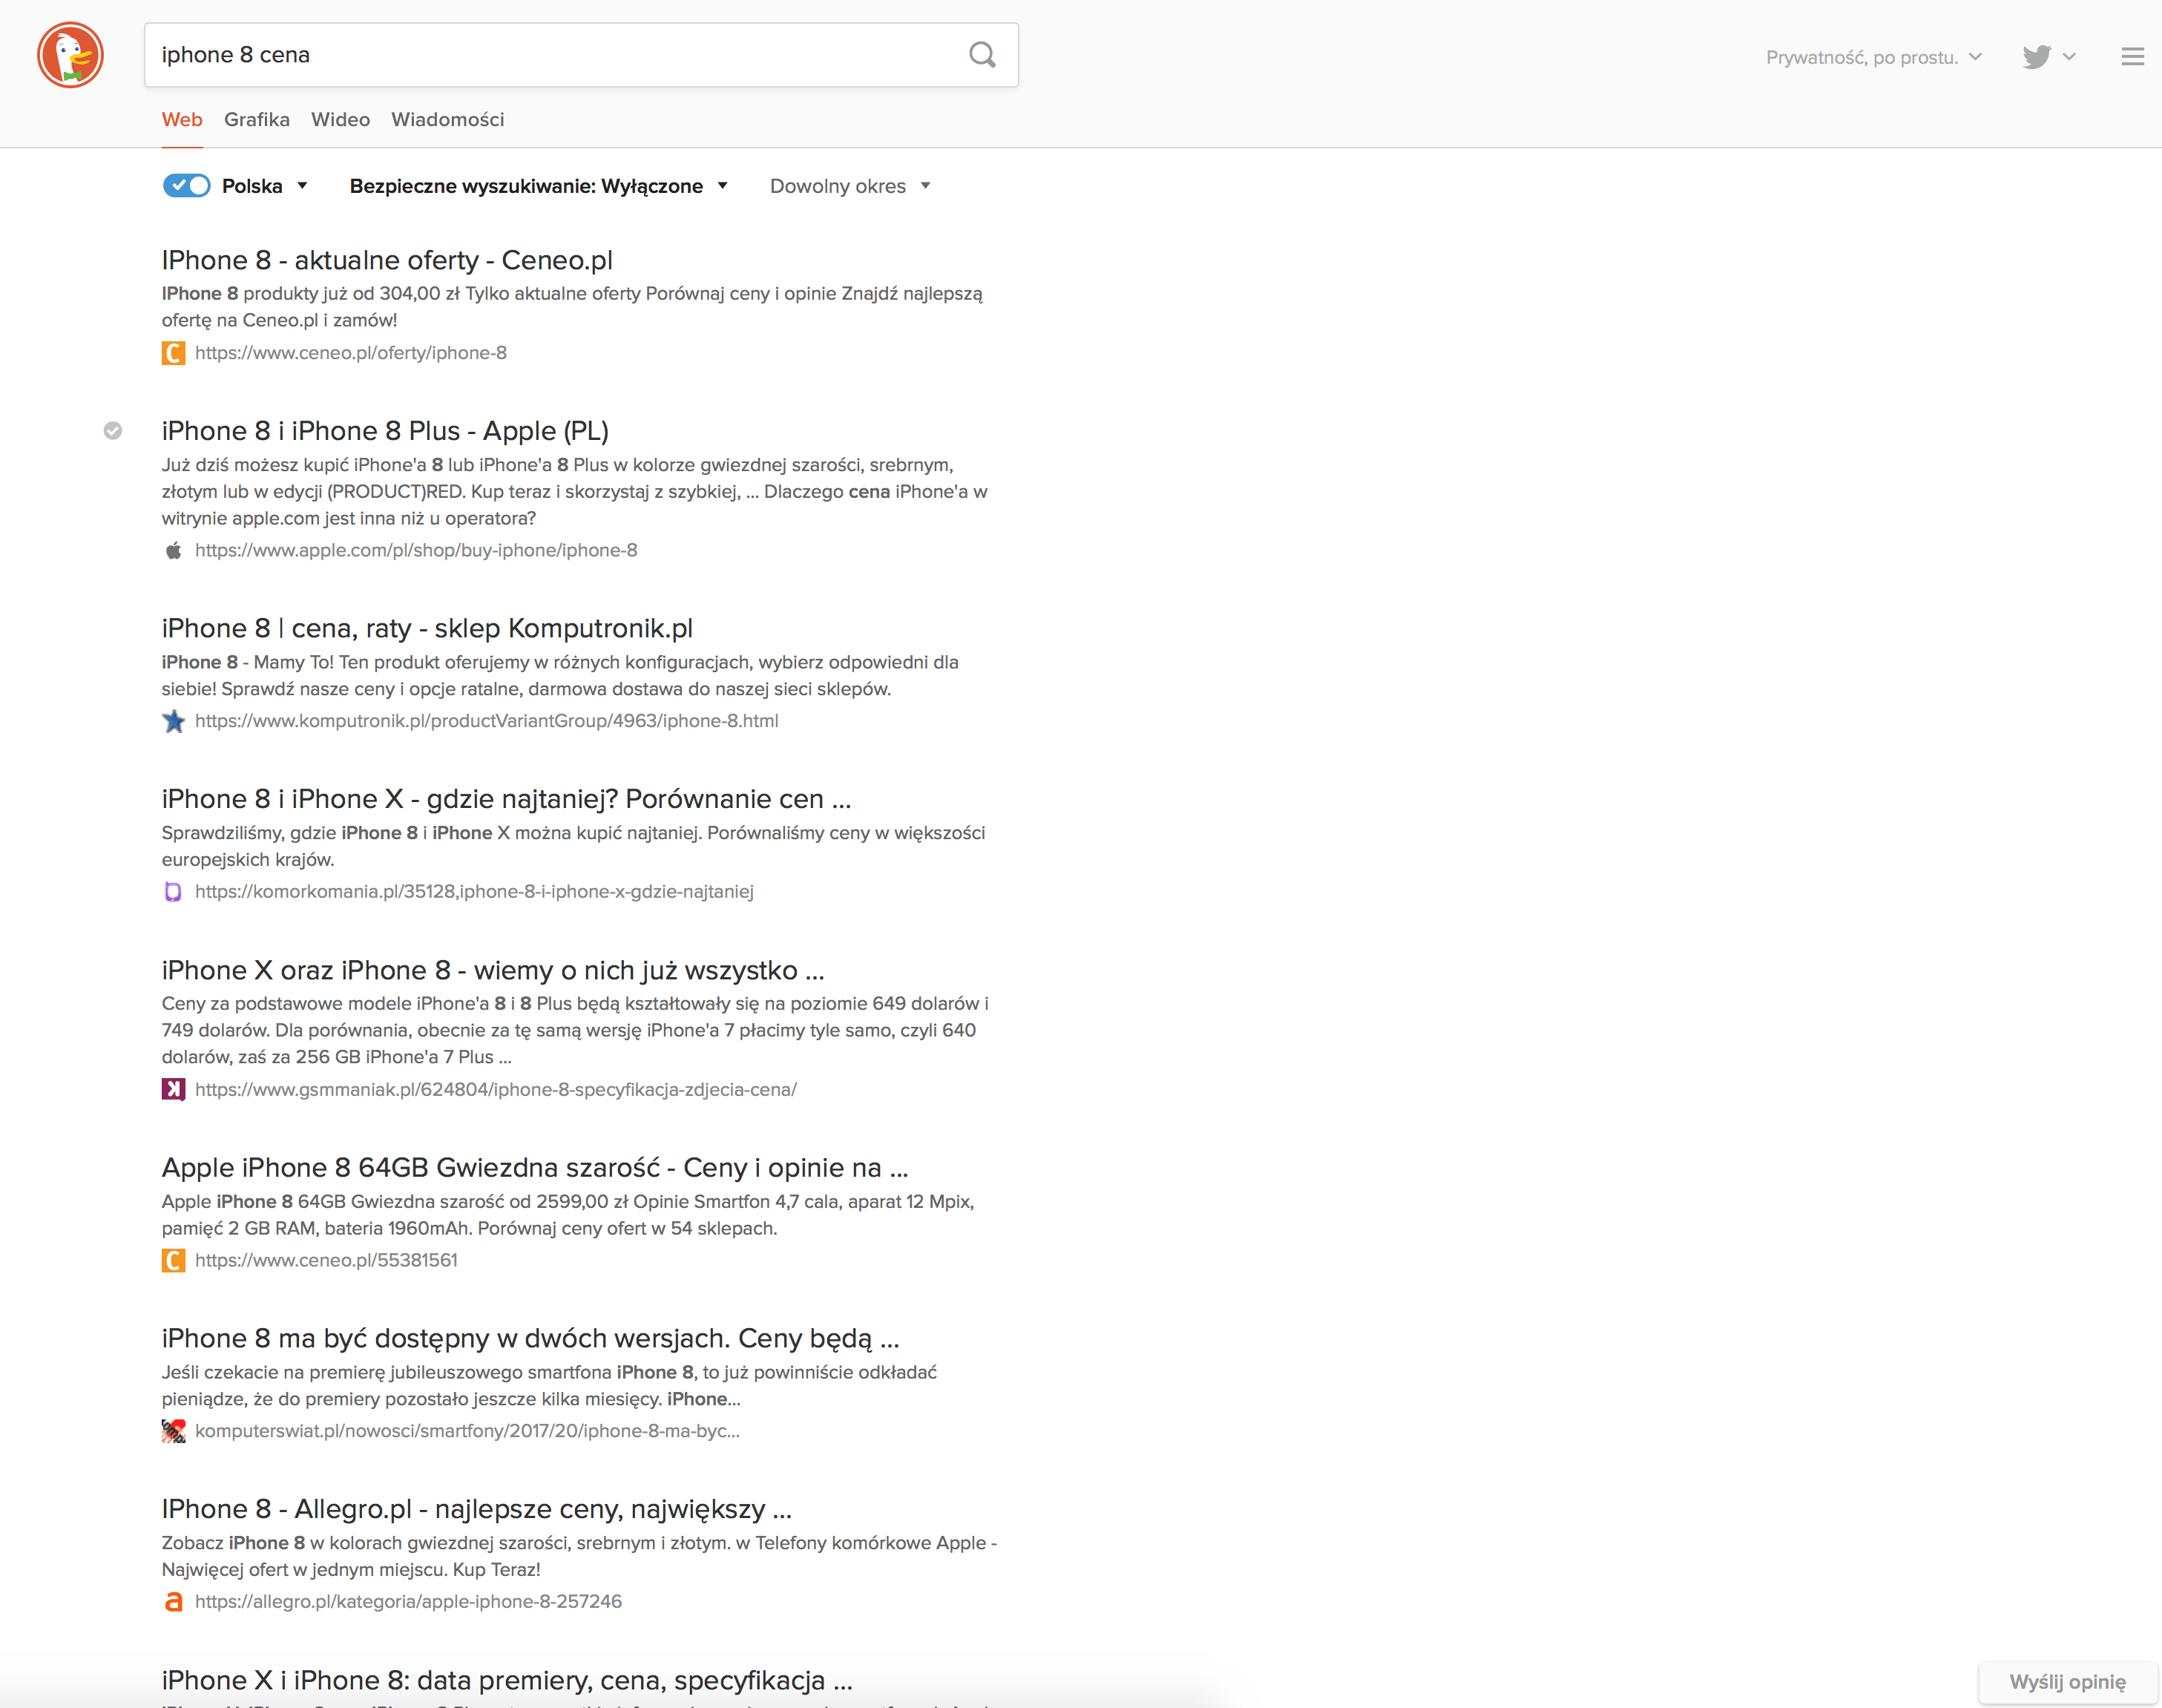Click the komputronik.pl productVariantGroup URL
Viewport: 2162px width, 1708px height.
pos(487,721)
